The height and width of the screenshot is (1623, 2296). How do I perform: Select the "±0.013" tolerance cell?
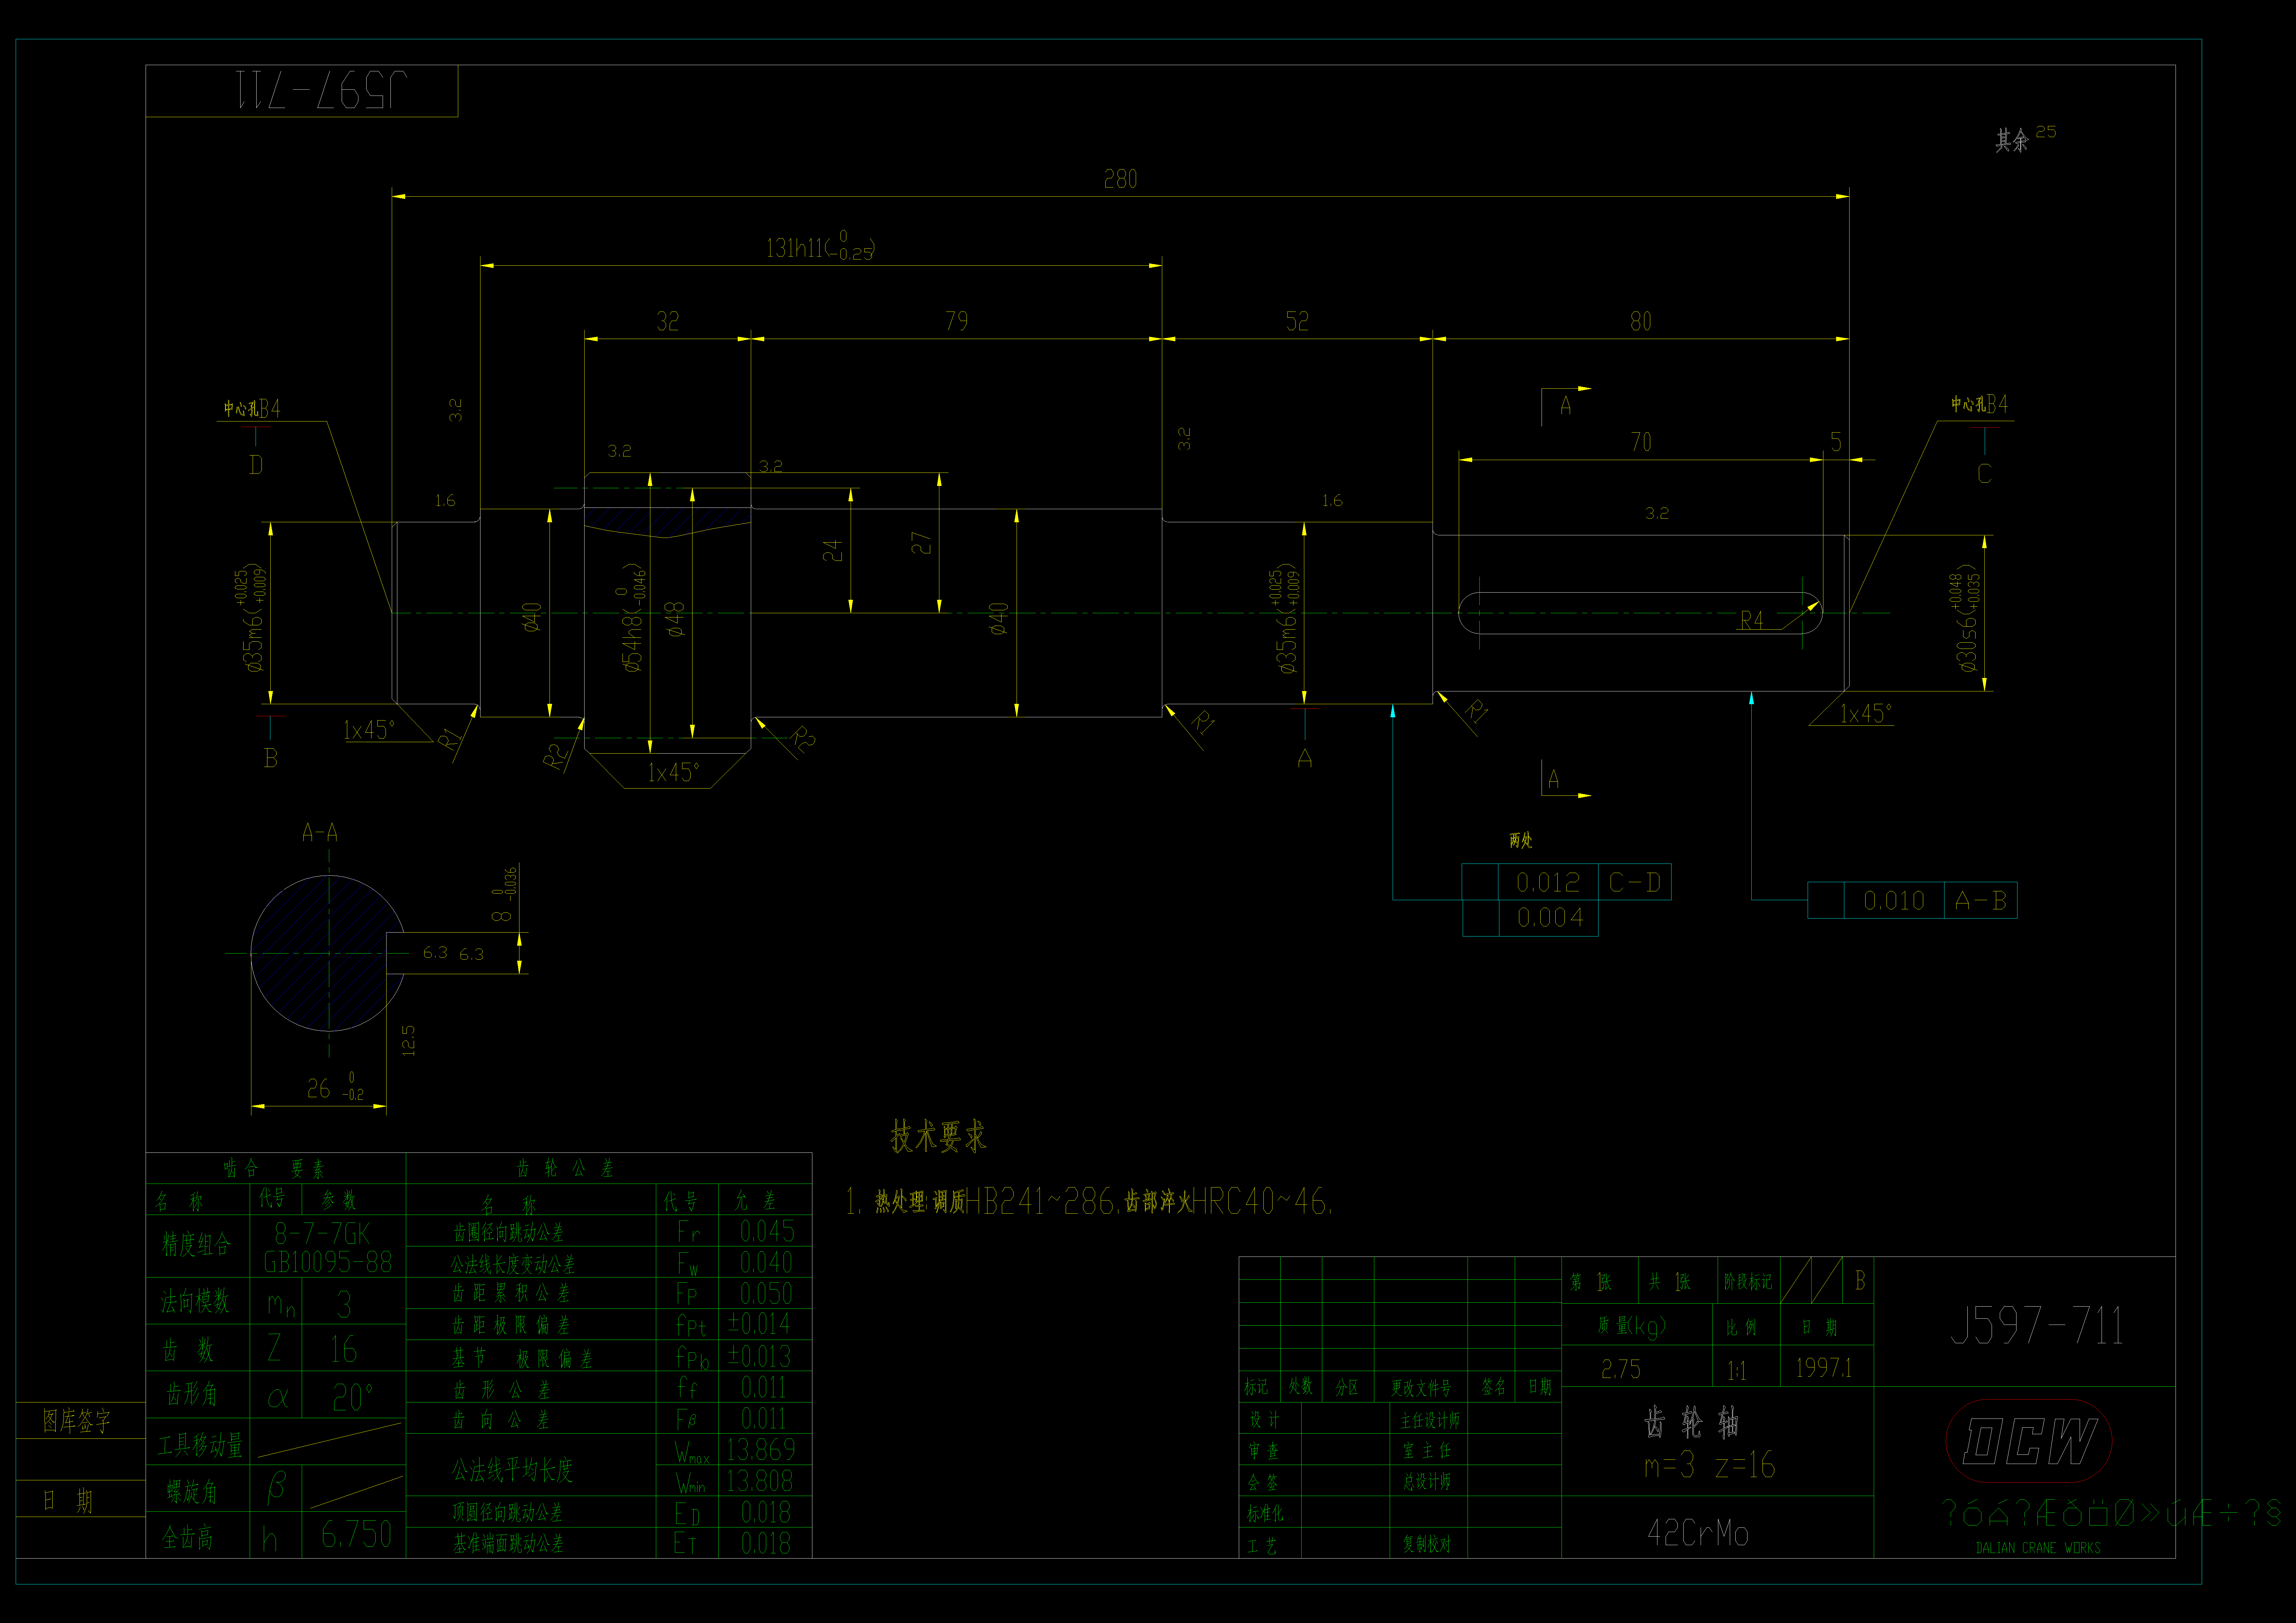pos(765,1356)
